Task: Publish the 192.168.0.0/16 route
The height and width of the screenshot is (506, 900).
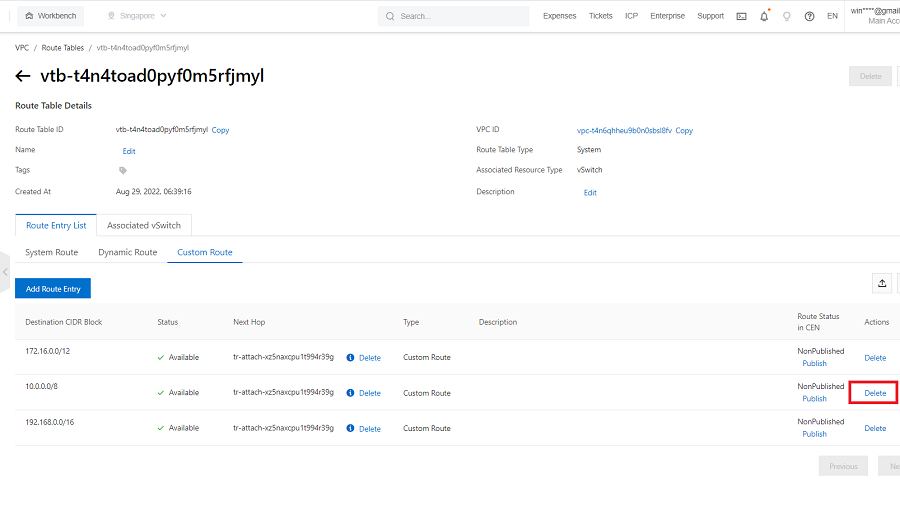Action: coord(814,434)
